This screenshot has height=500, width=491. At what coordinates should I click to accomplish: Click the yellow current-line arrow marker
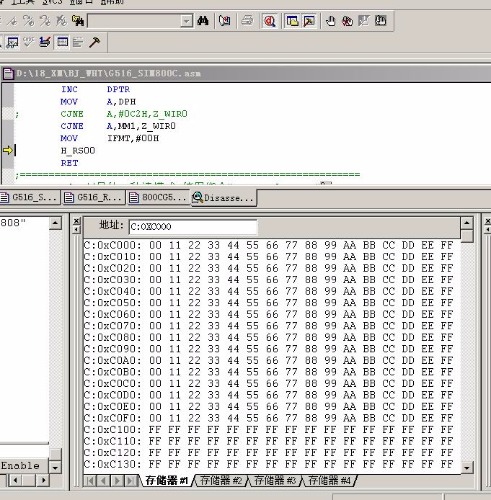coord(8,151)
